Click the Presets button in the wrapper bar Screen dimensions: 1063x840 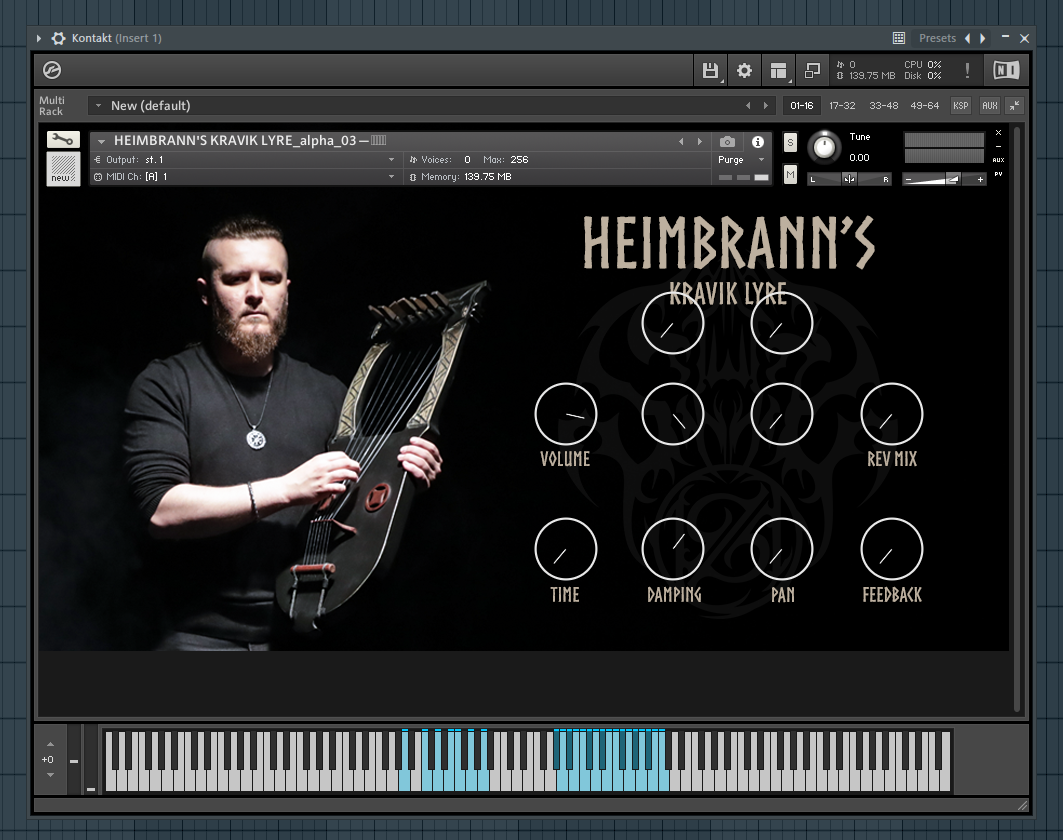click(937, 38)
